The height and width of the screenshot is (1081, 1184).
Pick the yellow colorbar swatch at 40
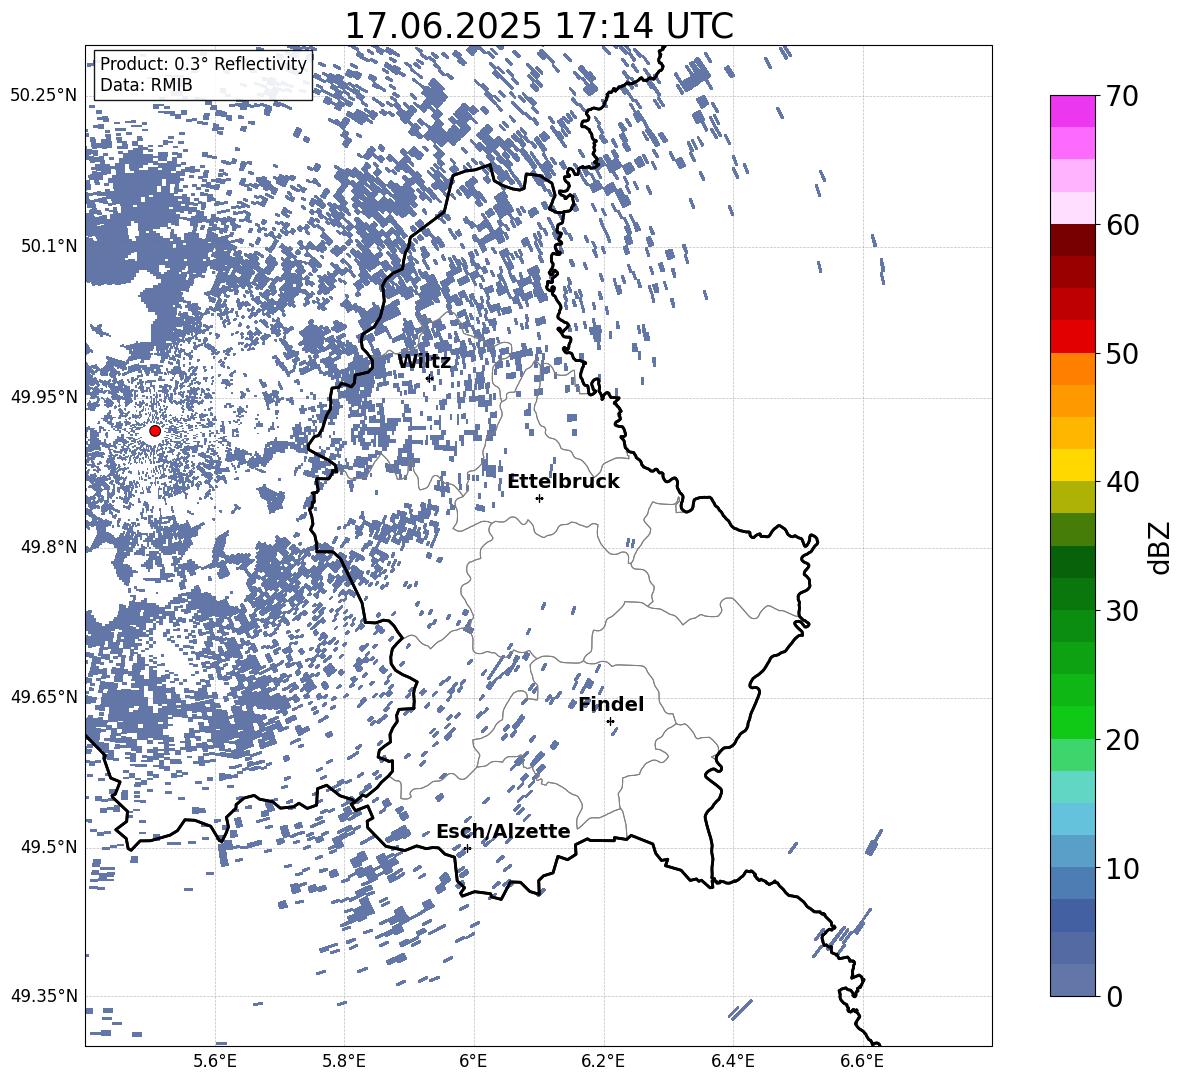pos(1072,465)
